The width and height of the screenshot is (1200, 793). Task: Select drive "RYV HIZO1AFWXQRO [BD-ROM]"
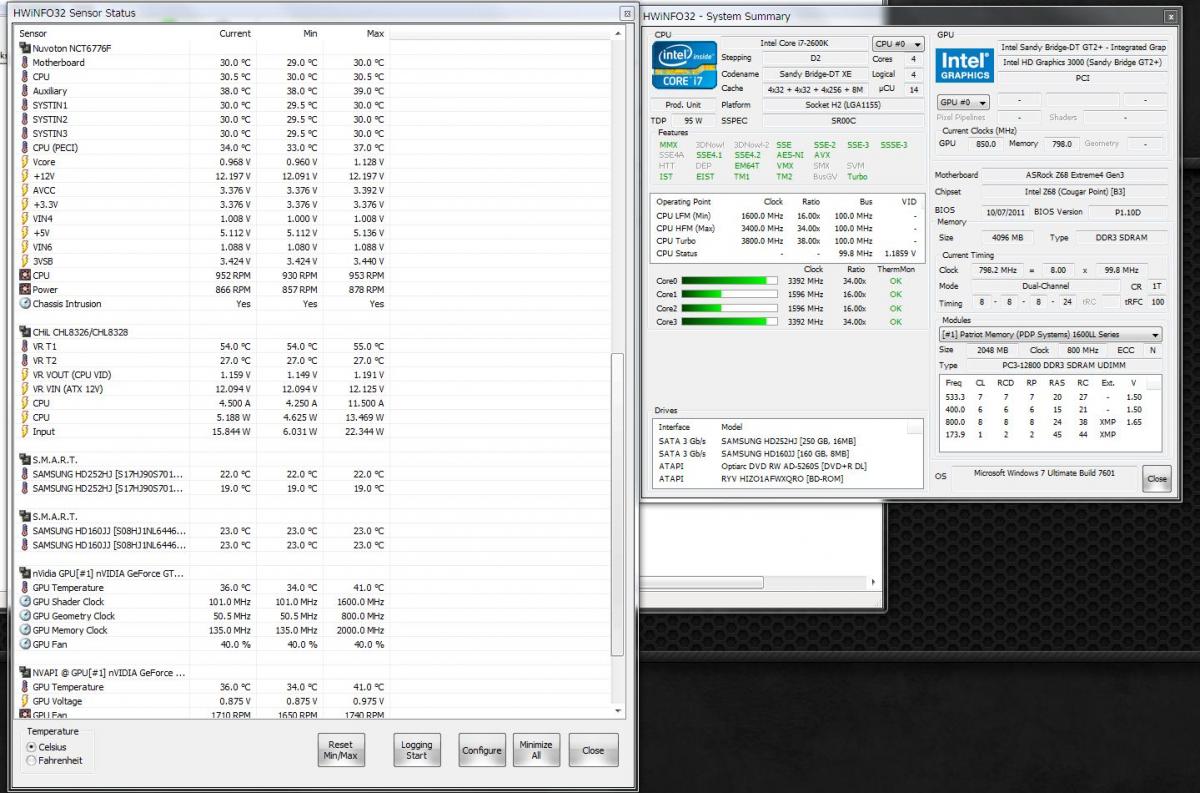[x=787, y=478]
